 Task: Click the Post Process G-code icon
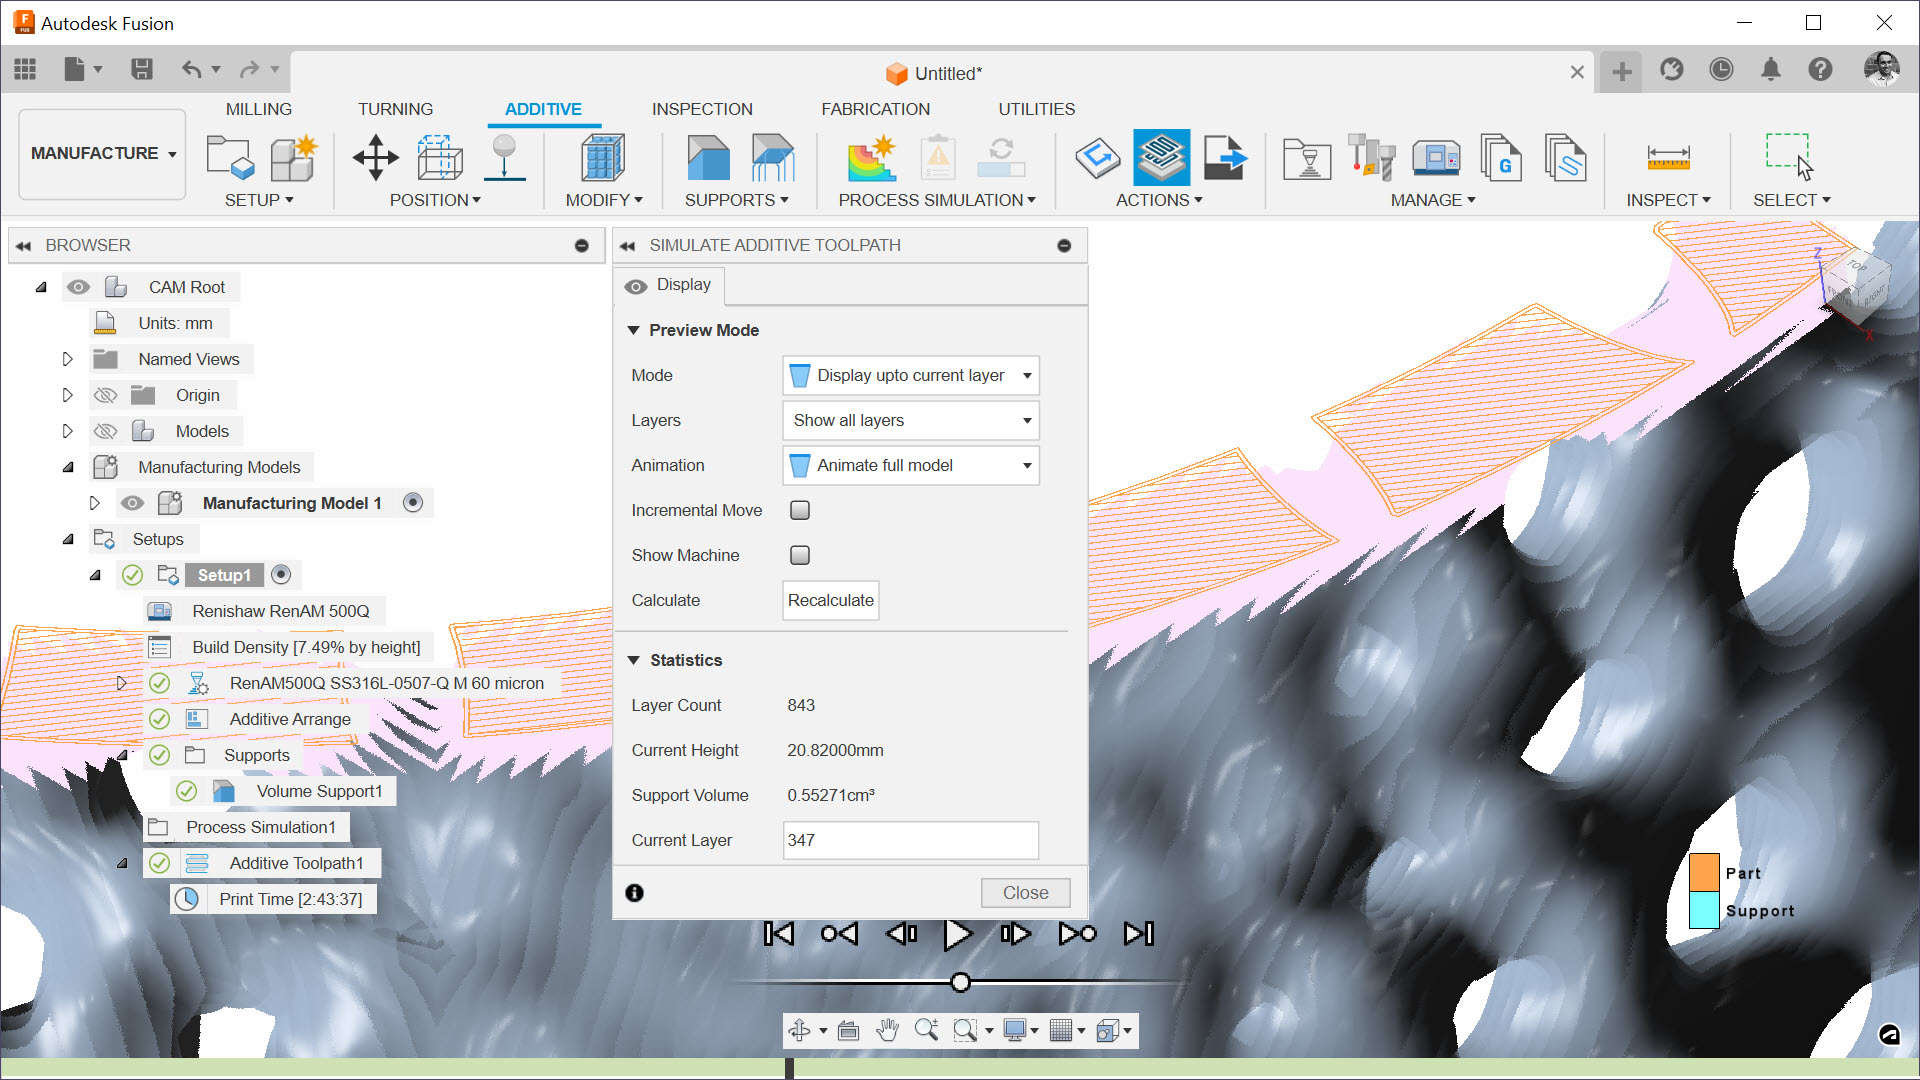(1225, 157)
